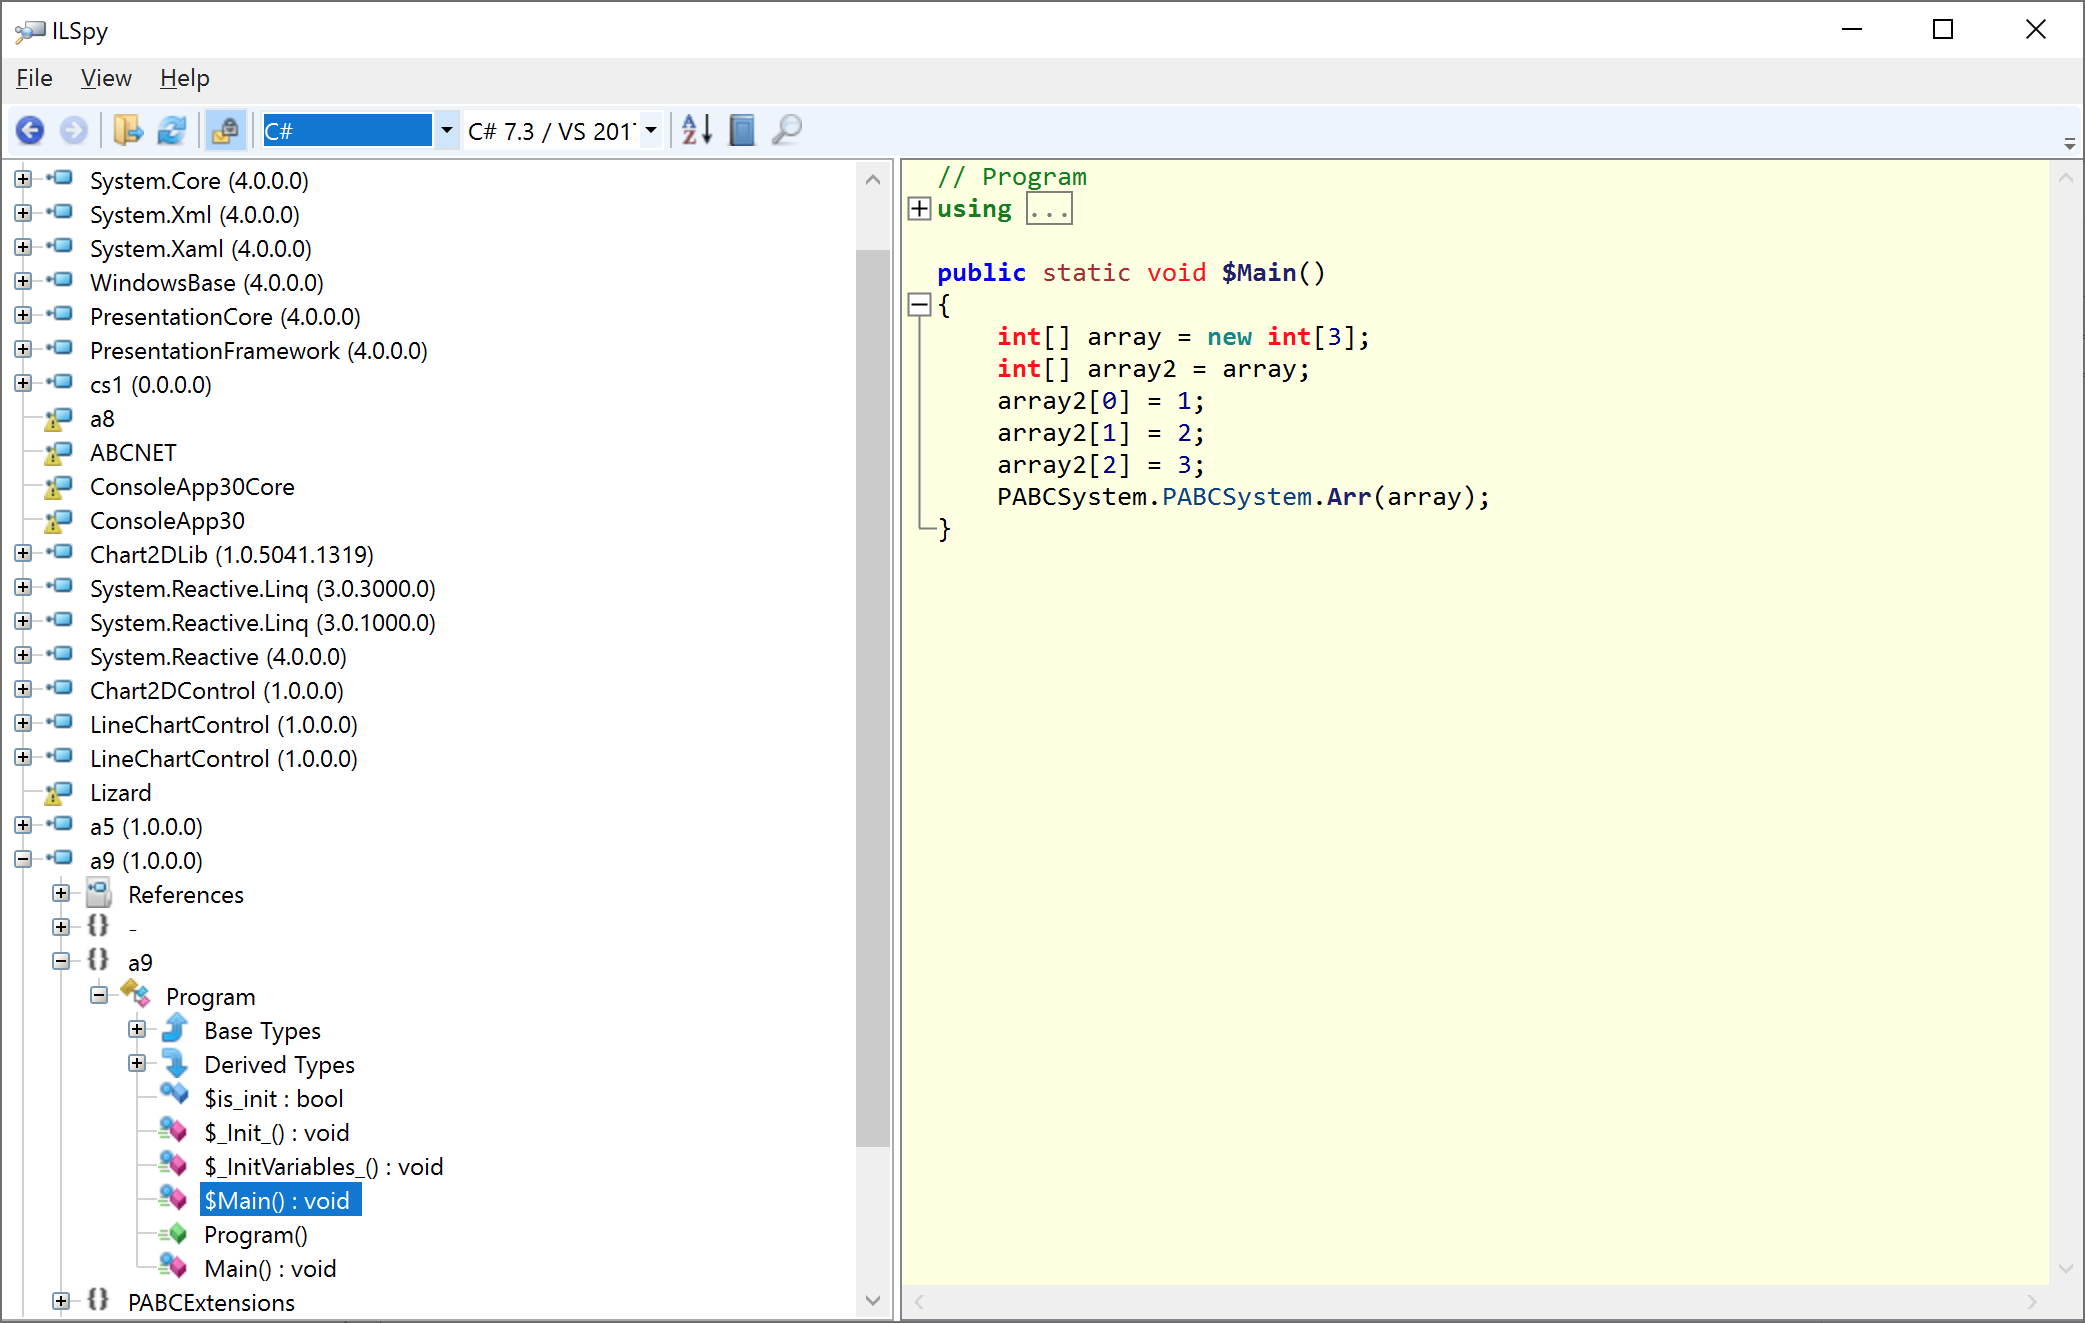Collapse the $Main method body
The image size is (2085, 1323).
pyautogui.click(x=919, y=305)
